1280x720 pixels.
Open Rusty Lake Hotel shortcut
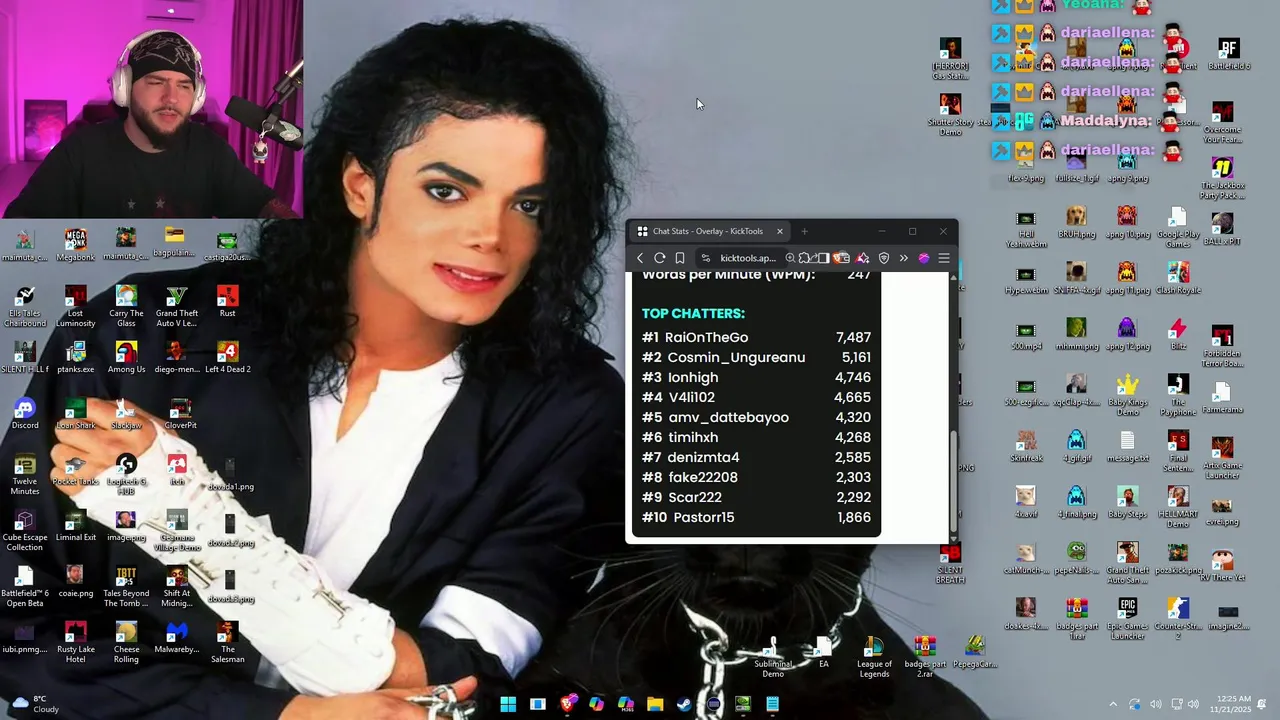click(x=75, y=643)
